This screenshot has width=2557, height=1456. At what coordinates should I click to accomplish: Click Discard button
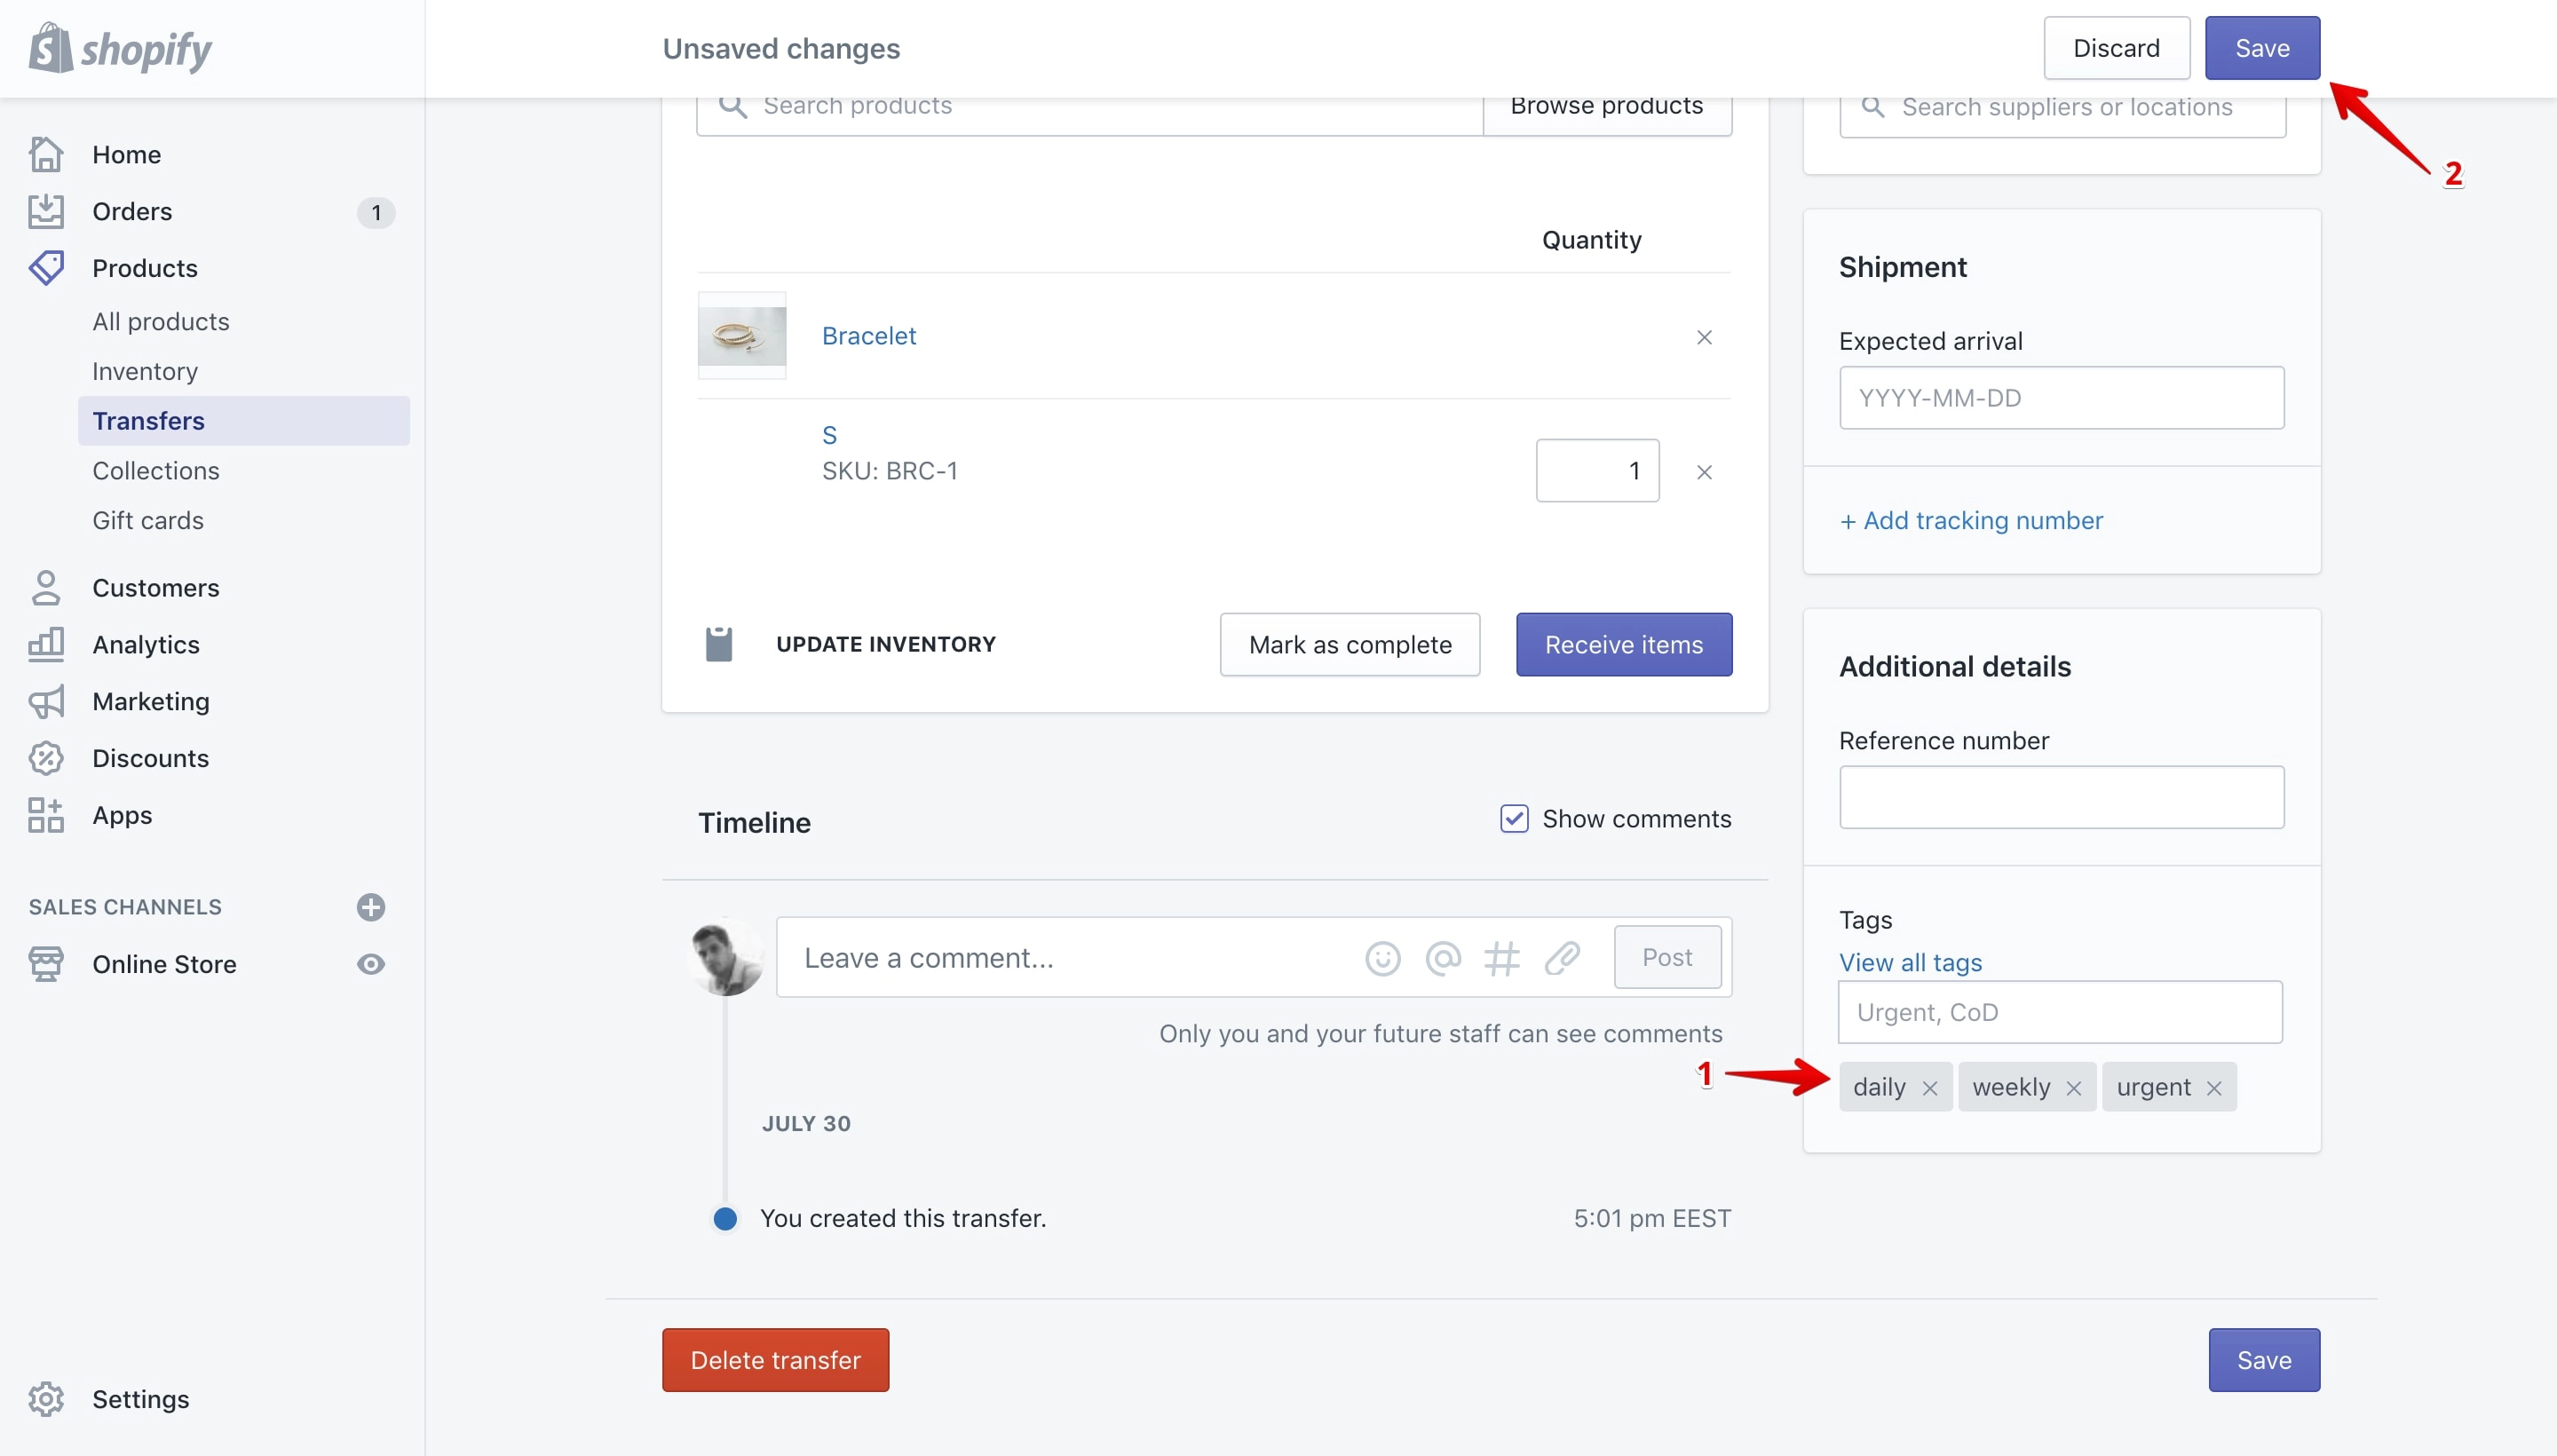[2116, 48]
